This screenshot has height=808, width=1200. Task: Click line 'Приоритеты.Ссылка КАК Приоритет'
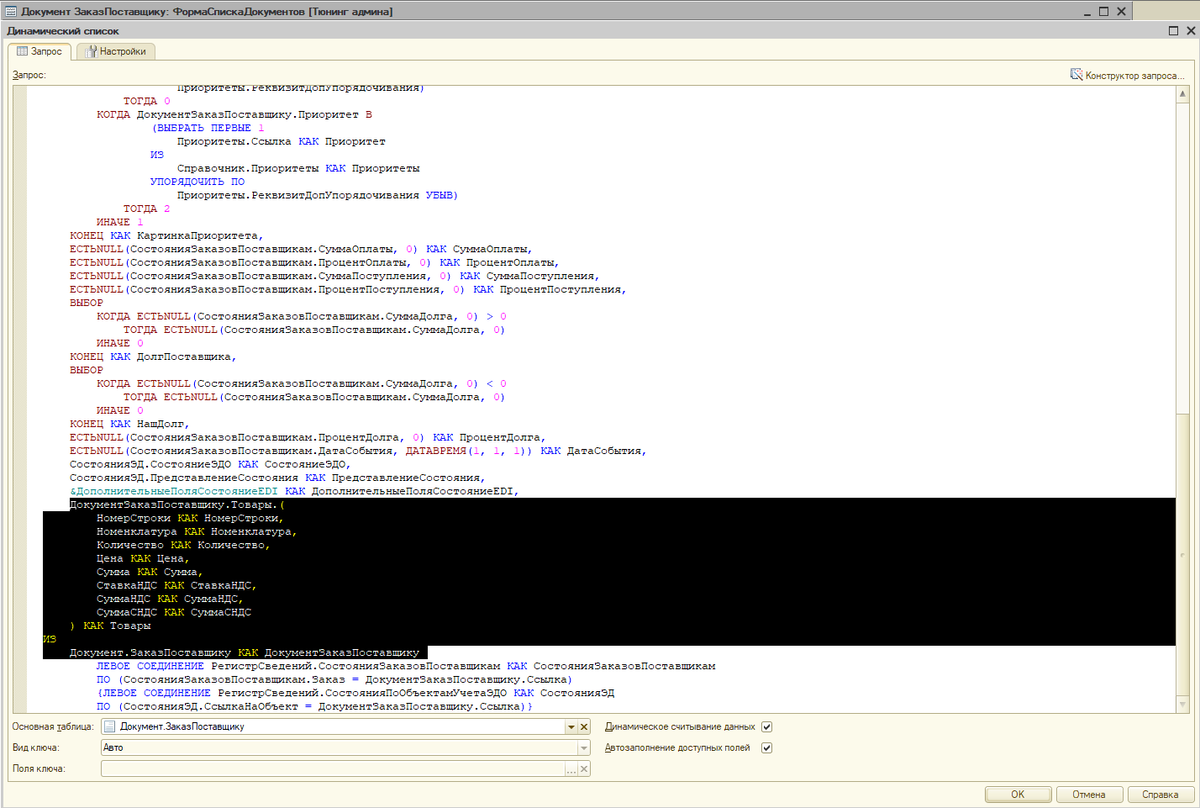pos(280,141)
